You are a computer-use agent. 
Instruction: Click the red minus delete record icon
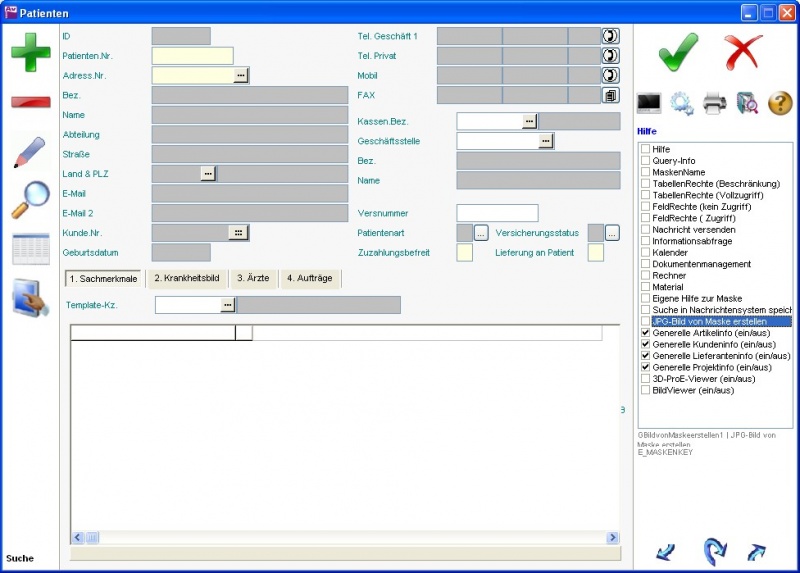pos(30,102)
